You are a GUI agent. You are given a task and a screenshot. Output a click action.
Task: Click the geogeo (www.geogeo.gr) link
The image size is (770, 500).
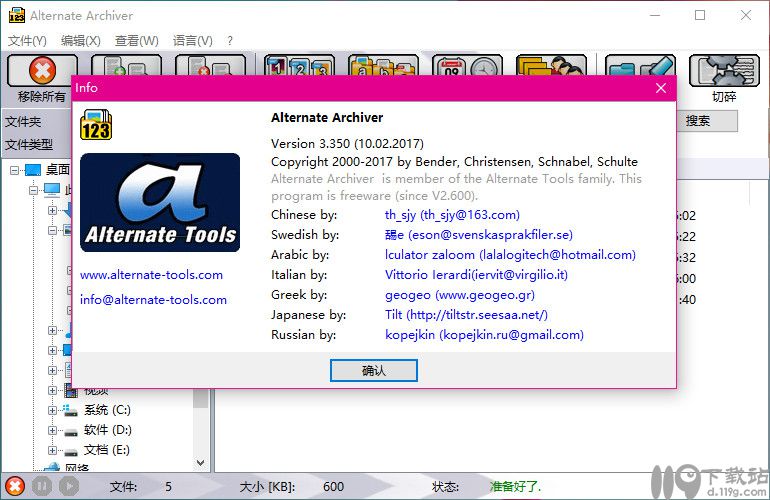[460, 295]
